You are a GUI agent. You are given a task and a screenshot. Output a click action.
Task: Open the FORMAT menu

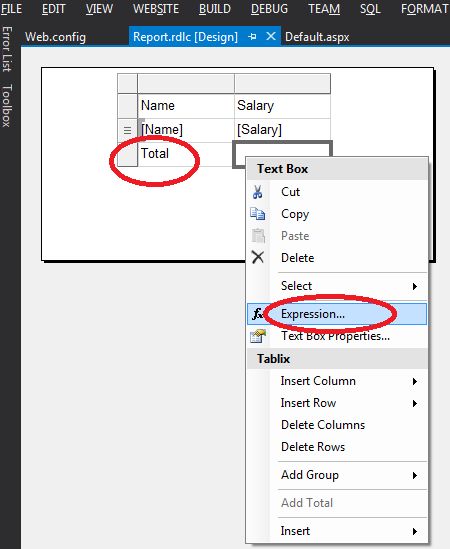425,9
